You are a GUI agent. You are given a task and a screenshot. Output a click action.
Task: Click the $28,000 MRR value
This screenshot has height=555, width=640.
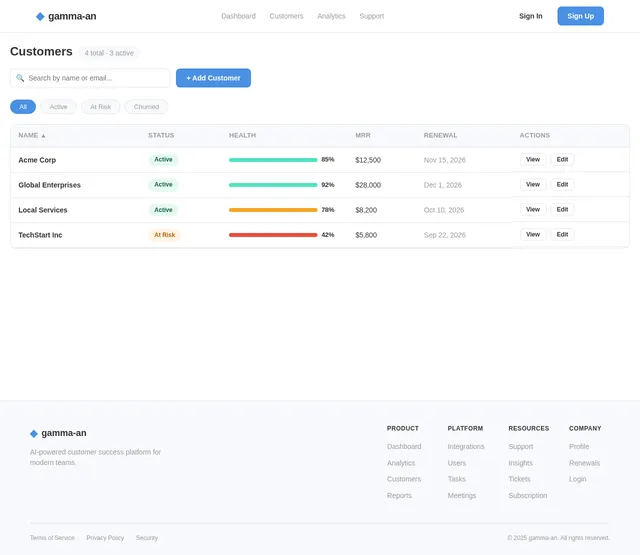point(368,185)
